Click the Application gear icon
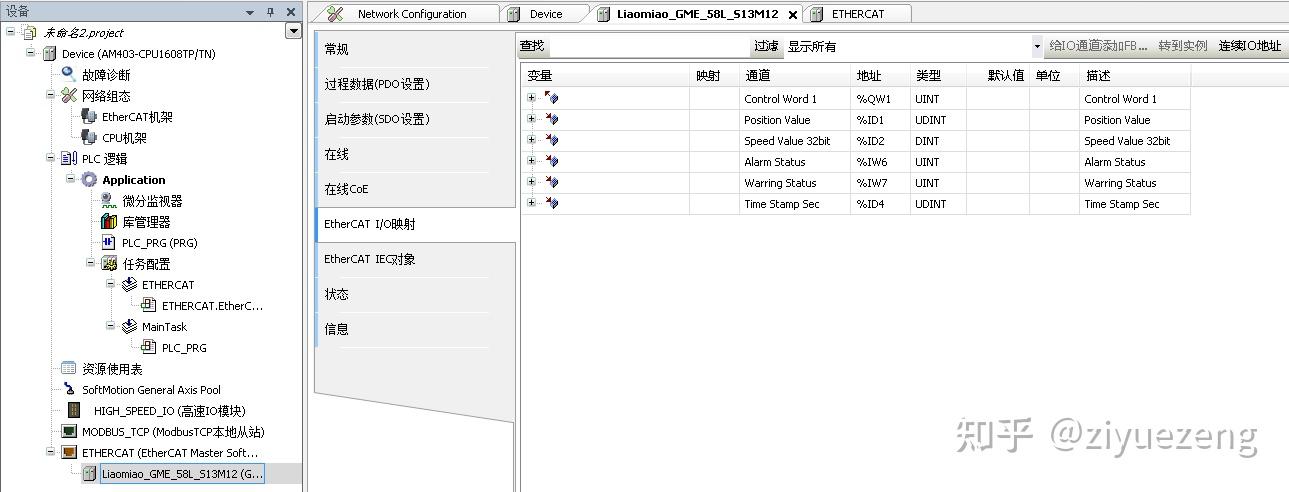This screenshot has height=492, width=1289. pyautogui.click(x=89, y=180)
